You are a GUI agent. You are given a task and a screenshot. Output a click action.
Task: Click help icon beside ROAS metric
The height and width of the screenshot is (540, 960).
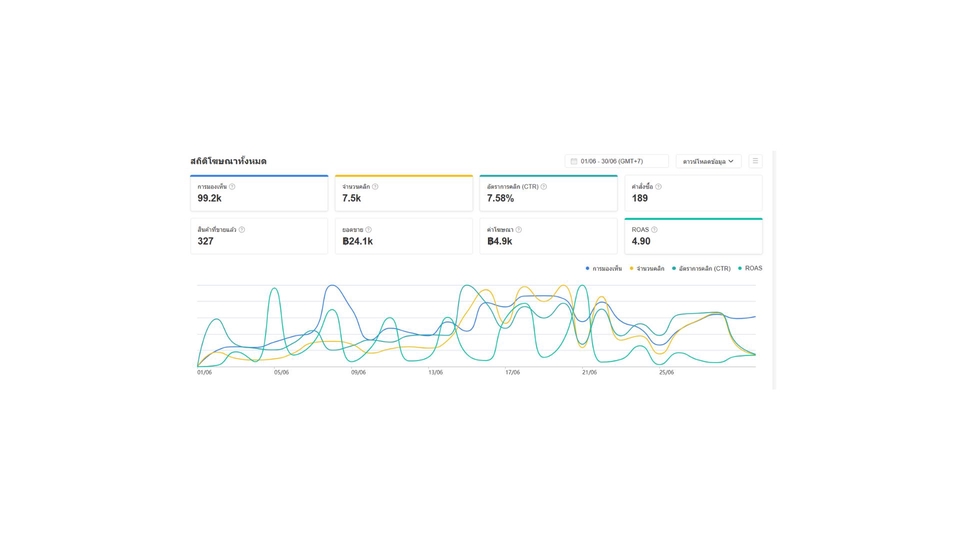pos(655,230)
